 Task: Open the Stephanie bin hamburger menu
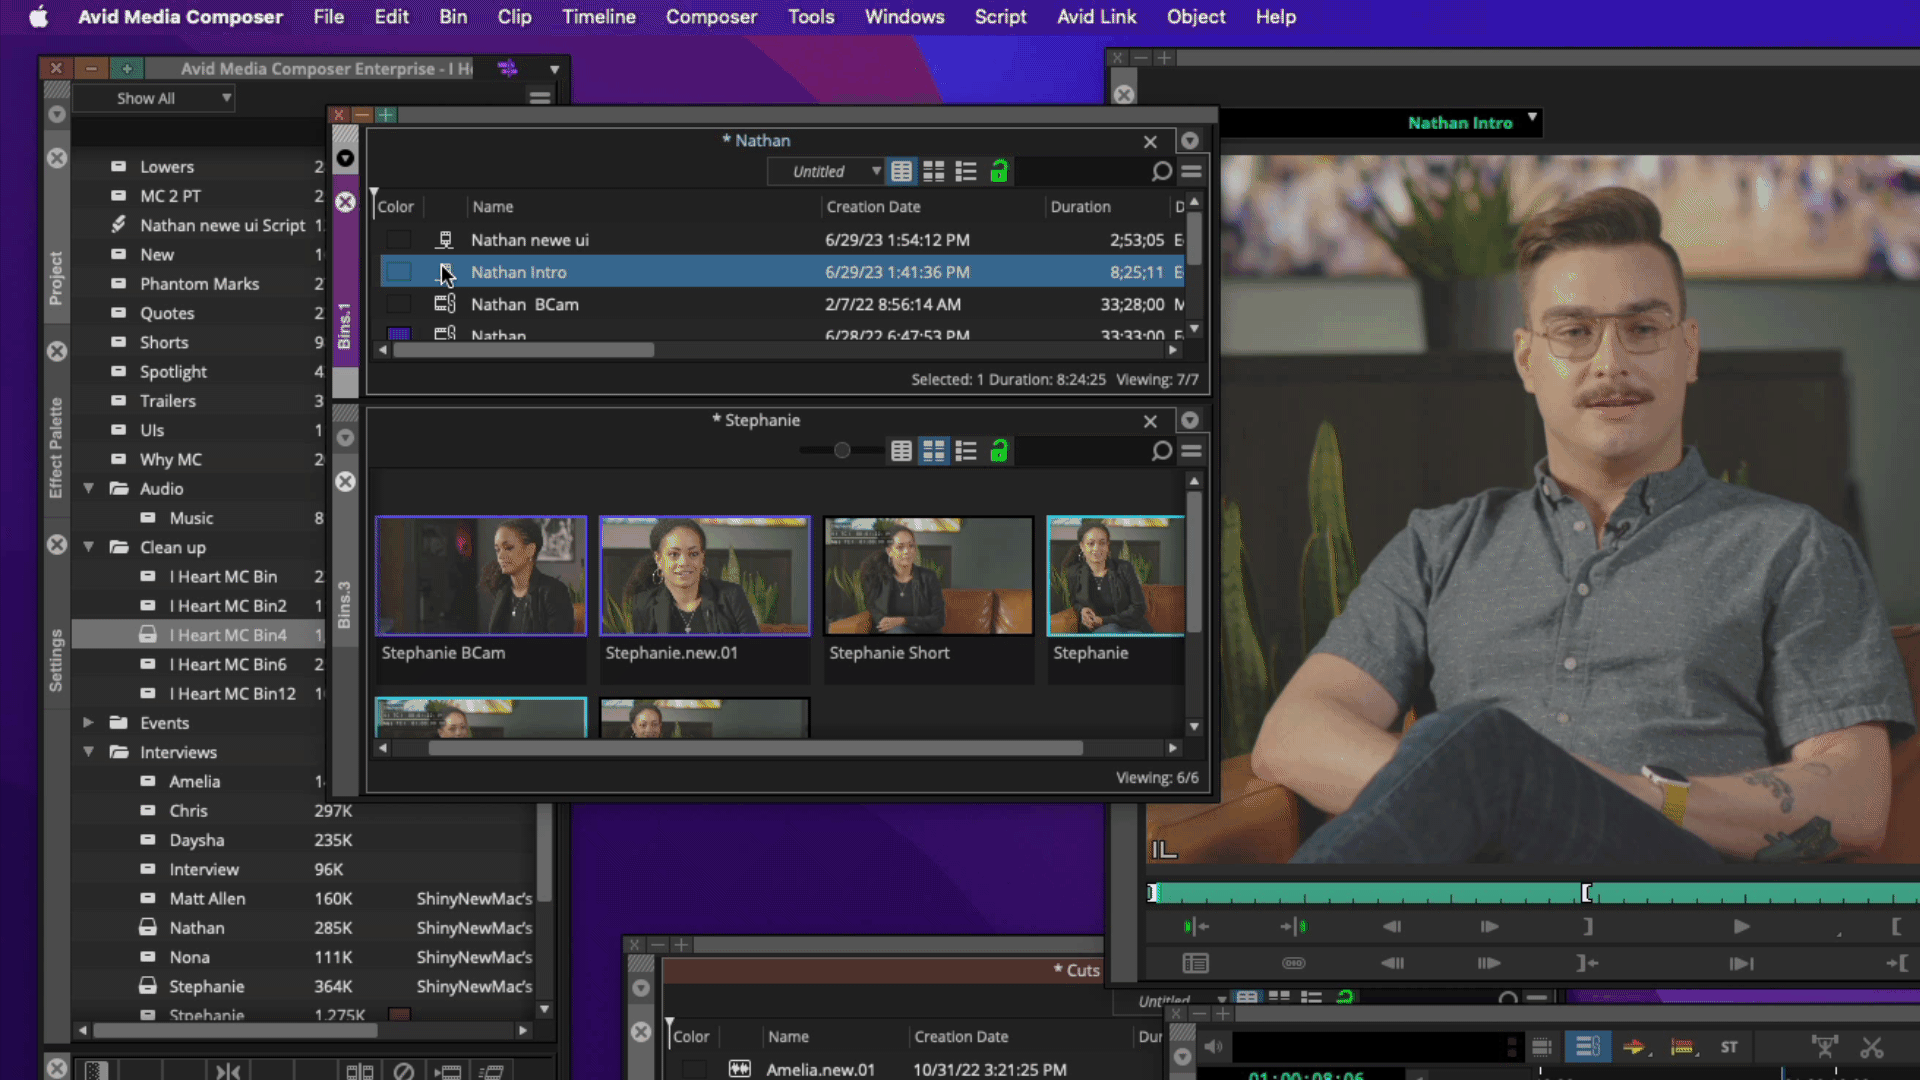point(1191,451)
